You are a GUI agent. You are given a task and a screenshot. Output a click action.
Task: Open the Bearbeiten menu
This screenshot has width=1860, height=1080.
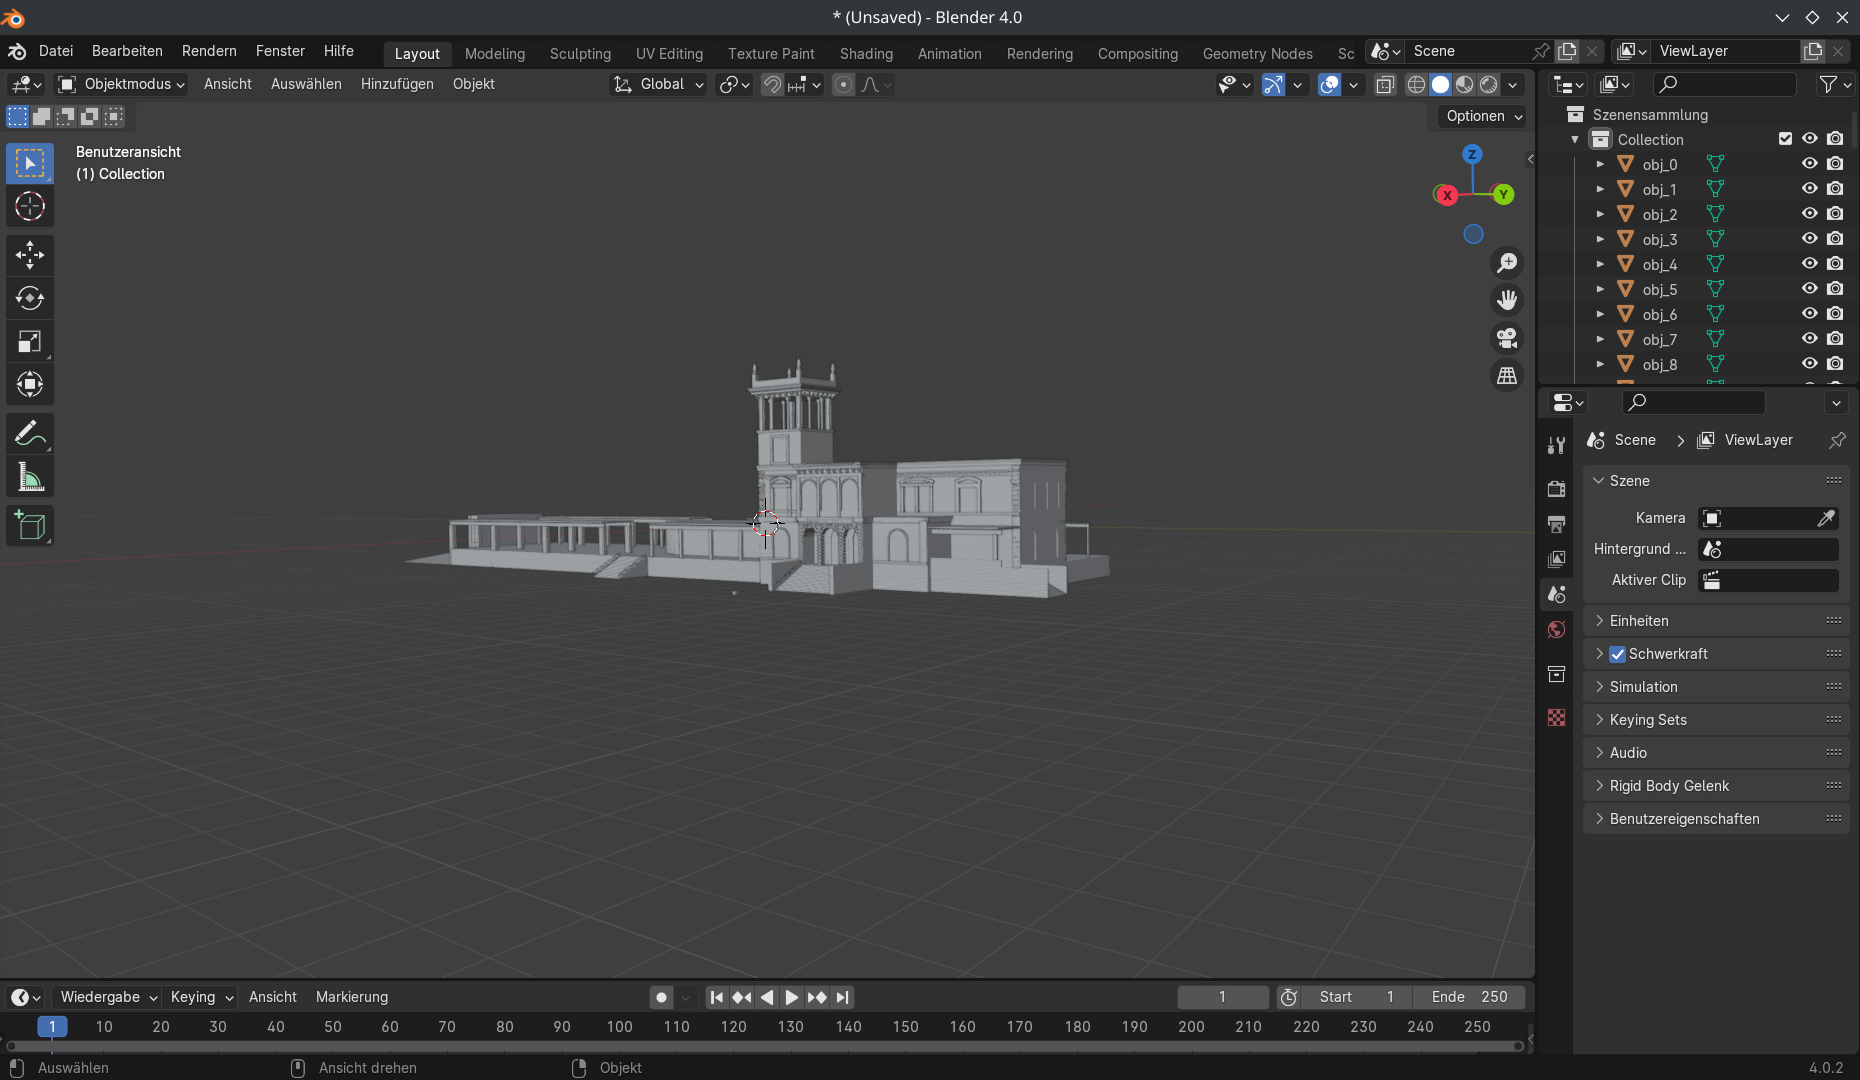[x=127, y=51]
